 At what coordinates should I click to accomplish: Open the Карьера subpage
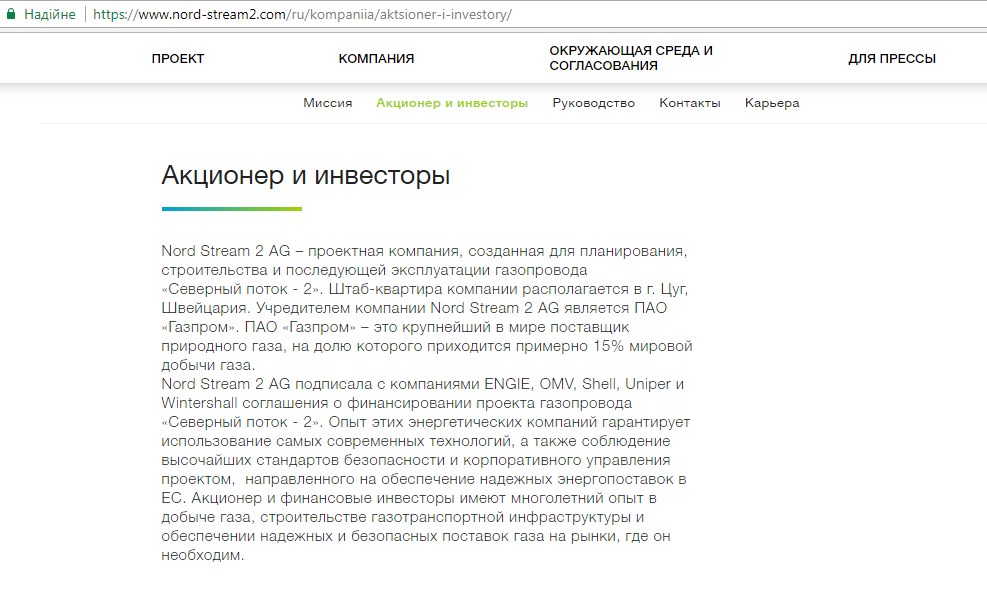point(772,103)
